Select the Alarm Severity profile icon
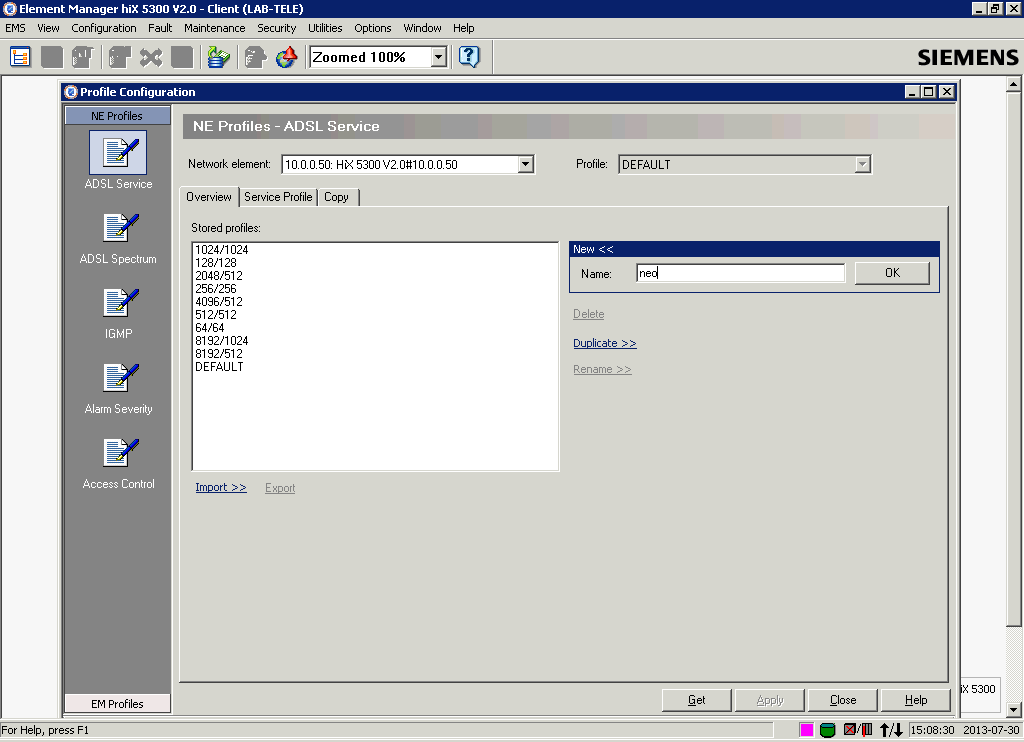This screenshot has width=1024, height=742. 120,378
